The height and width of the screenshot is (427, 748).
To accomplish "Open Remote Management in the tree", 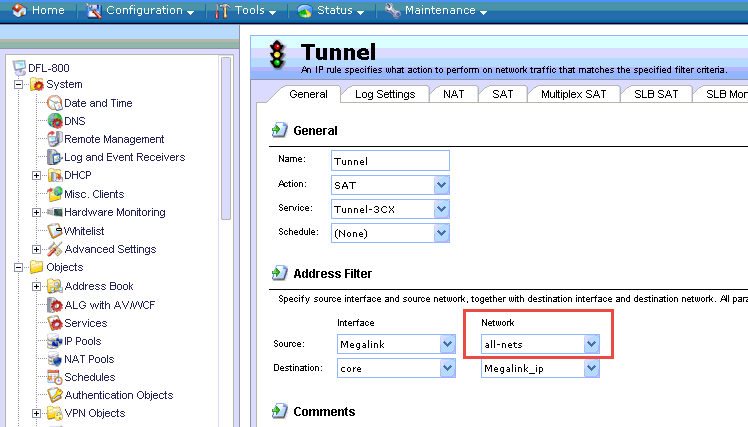I will (x=114, y=139).
